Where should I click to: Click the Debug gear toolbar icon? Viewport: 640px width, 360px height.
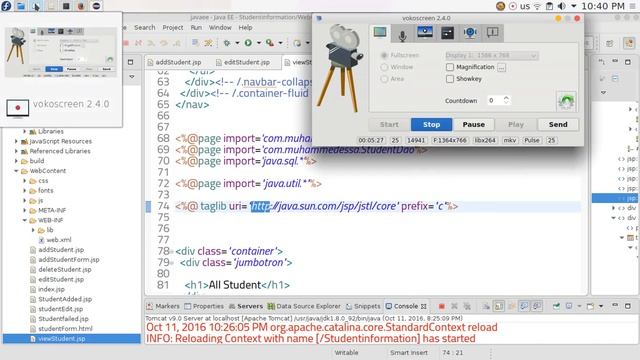coord(227,42)
